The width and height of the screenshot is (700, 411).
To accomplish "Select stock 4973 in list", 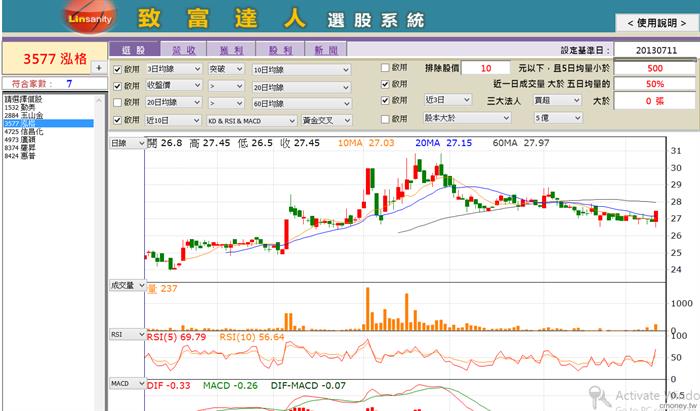I will click(49, 139).
